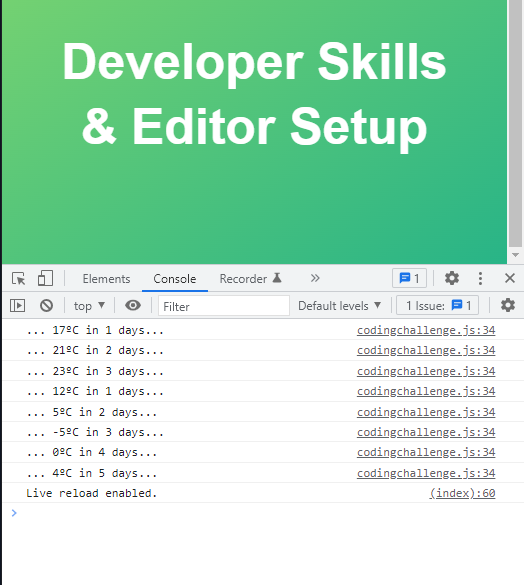Close the DevTools panel
Viewport: 524px width, 585px height.
(x=510, y=278)
